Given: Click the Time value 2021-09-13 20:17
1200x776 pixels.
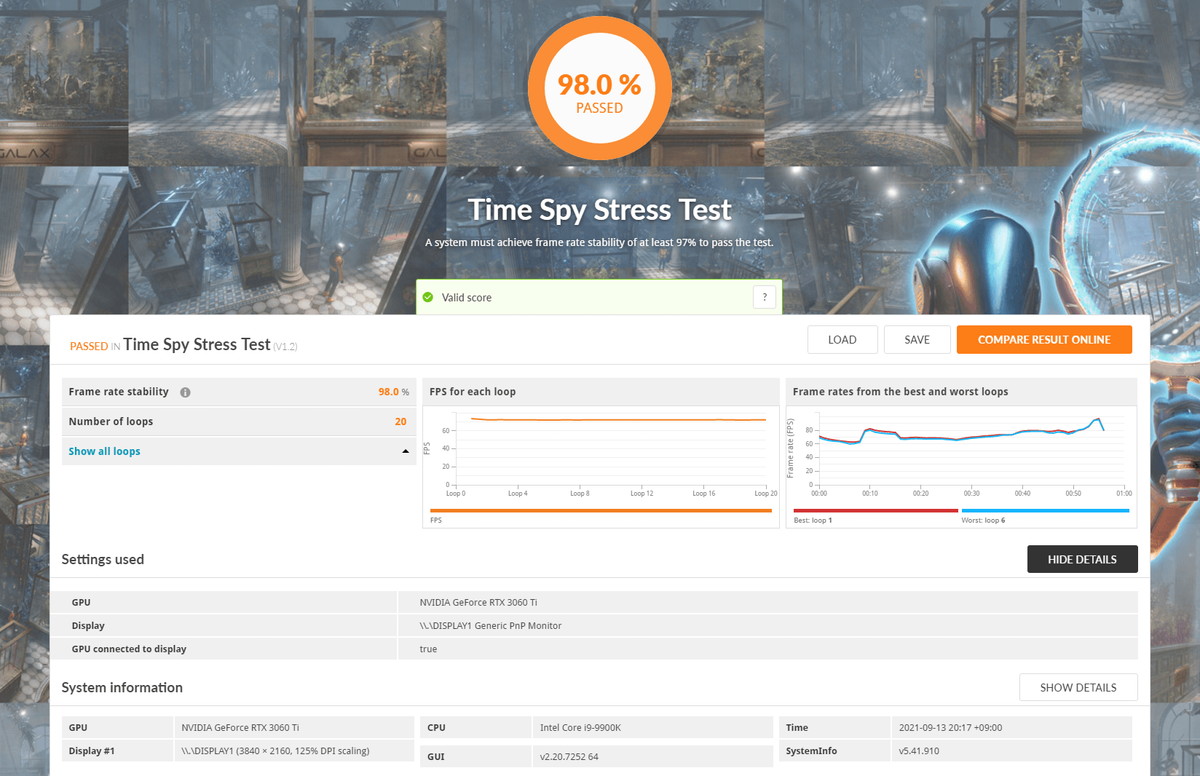Looking at the screenshot, I should [950, 727].
